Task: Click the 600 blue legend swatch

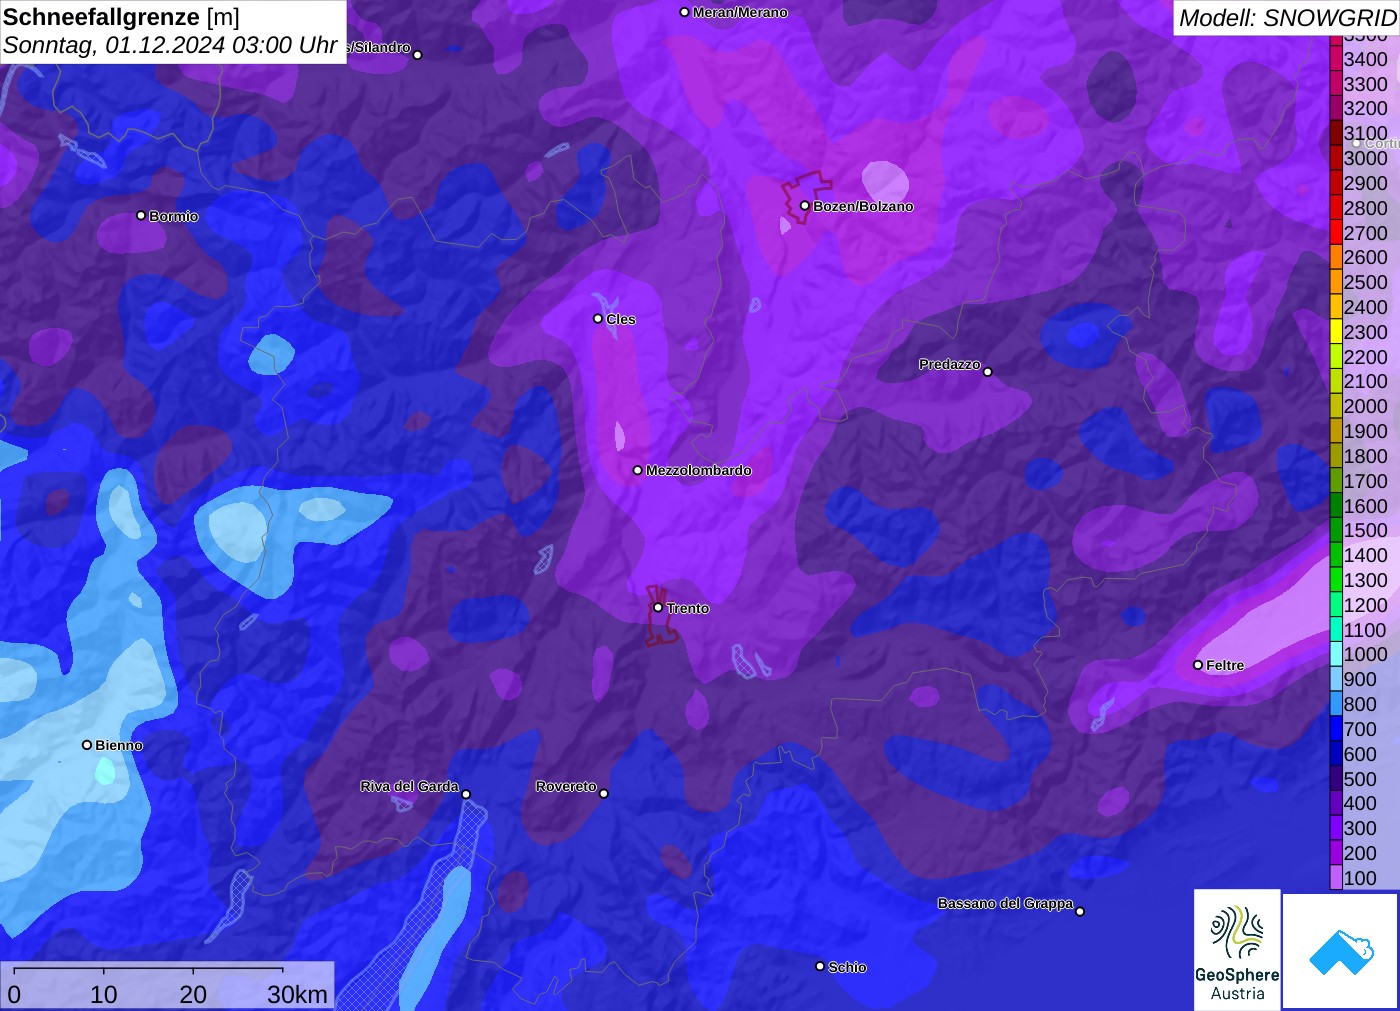Action: (1336, 754)
